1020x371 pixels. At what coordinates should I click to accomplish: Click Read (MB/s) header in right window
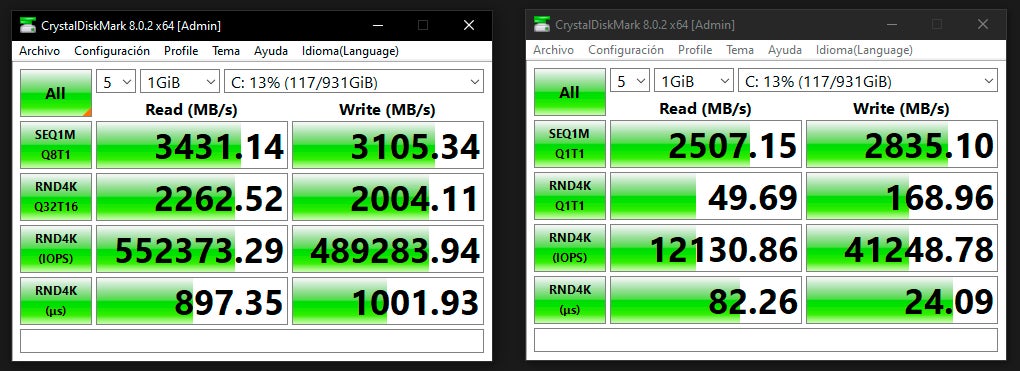(705, 108)
